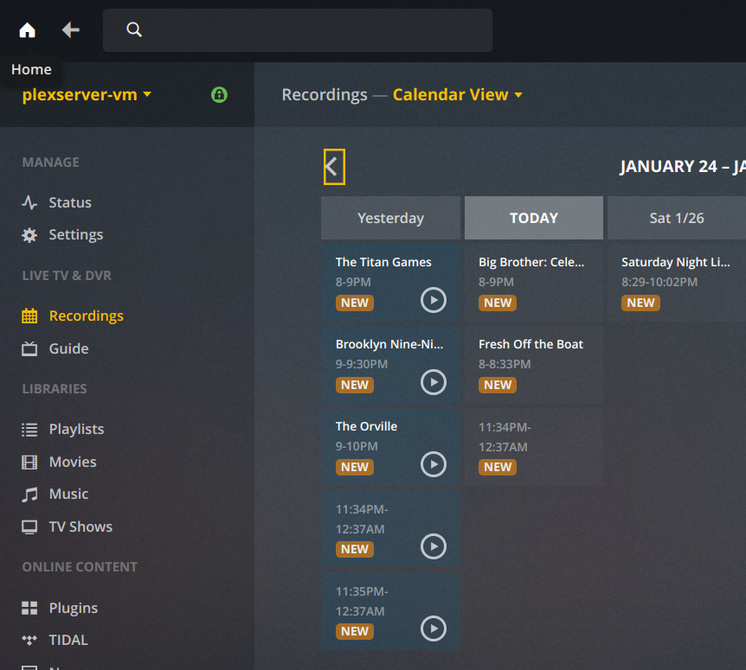Image resolution: width=746 pixels, height=670 pixels.
Task: Open Playlists library
Action: pyautogui.click(x=77, y=430)
